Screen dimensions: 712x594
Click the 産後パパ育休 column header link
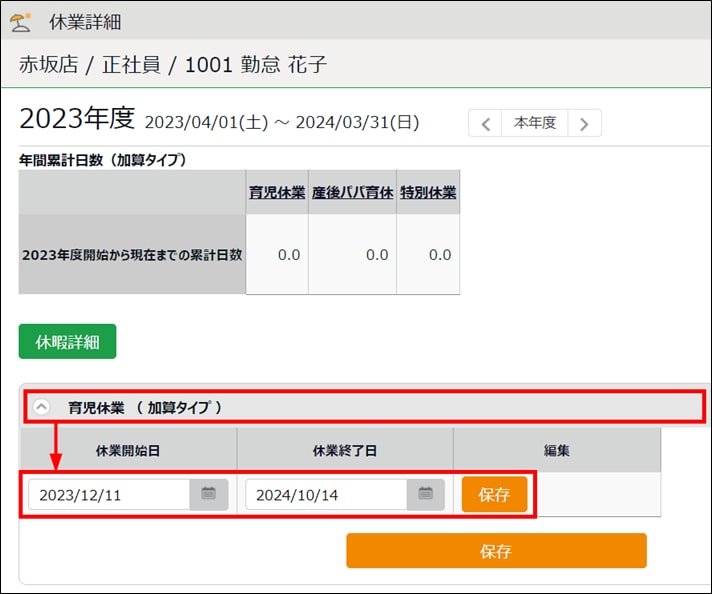coord(351,192)
